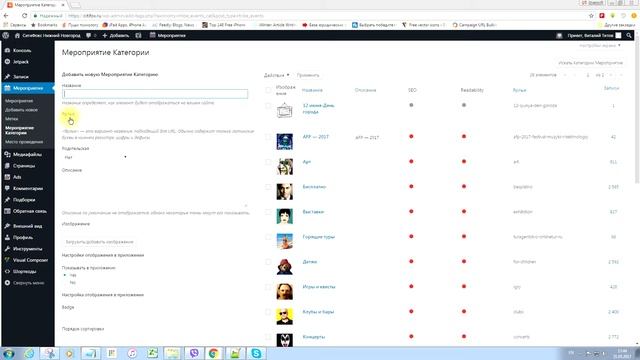
Task: Sort table by Ярлык column header
Action: click(x=520, y=90)
